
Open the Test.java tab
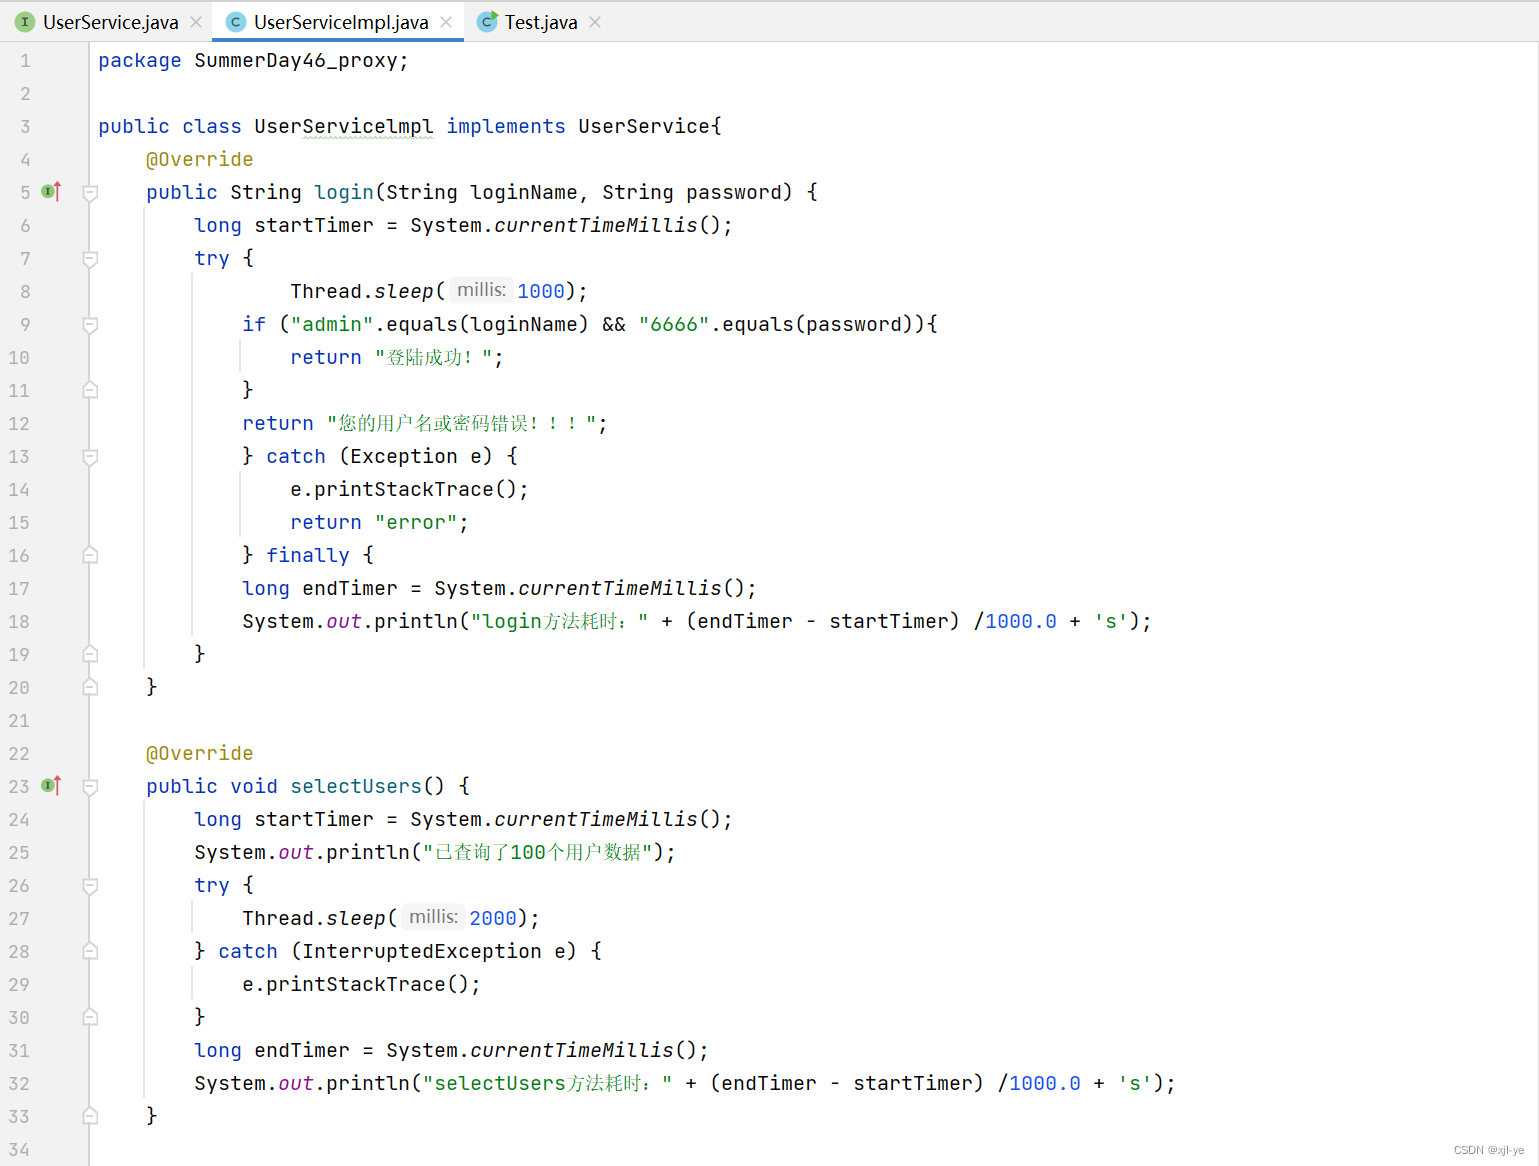541,22
